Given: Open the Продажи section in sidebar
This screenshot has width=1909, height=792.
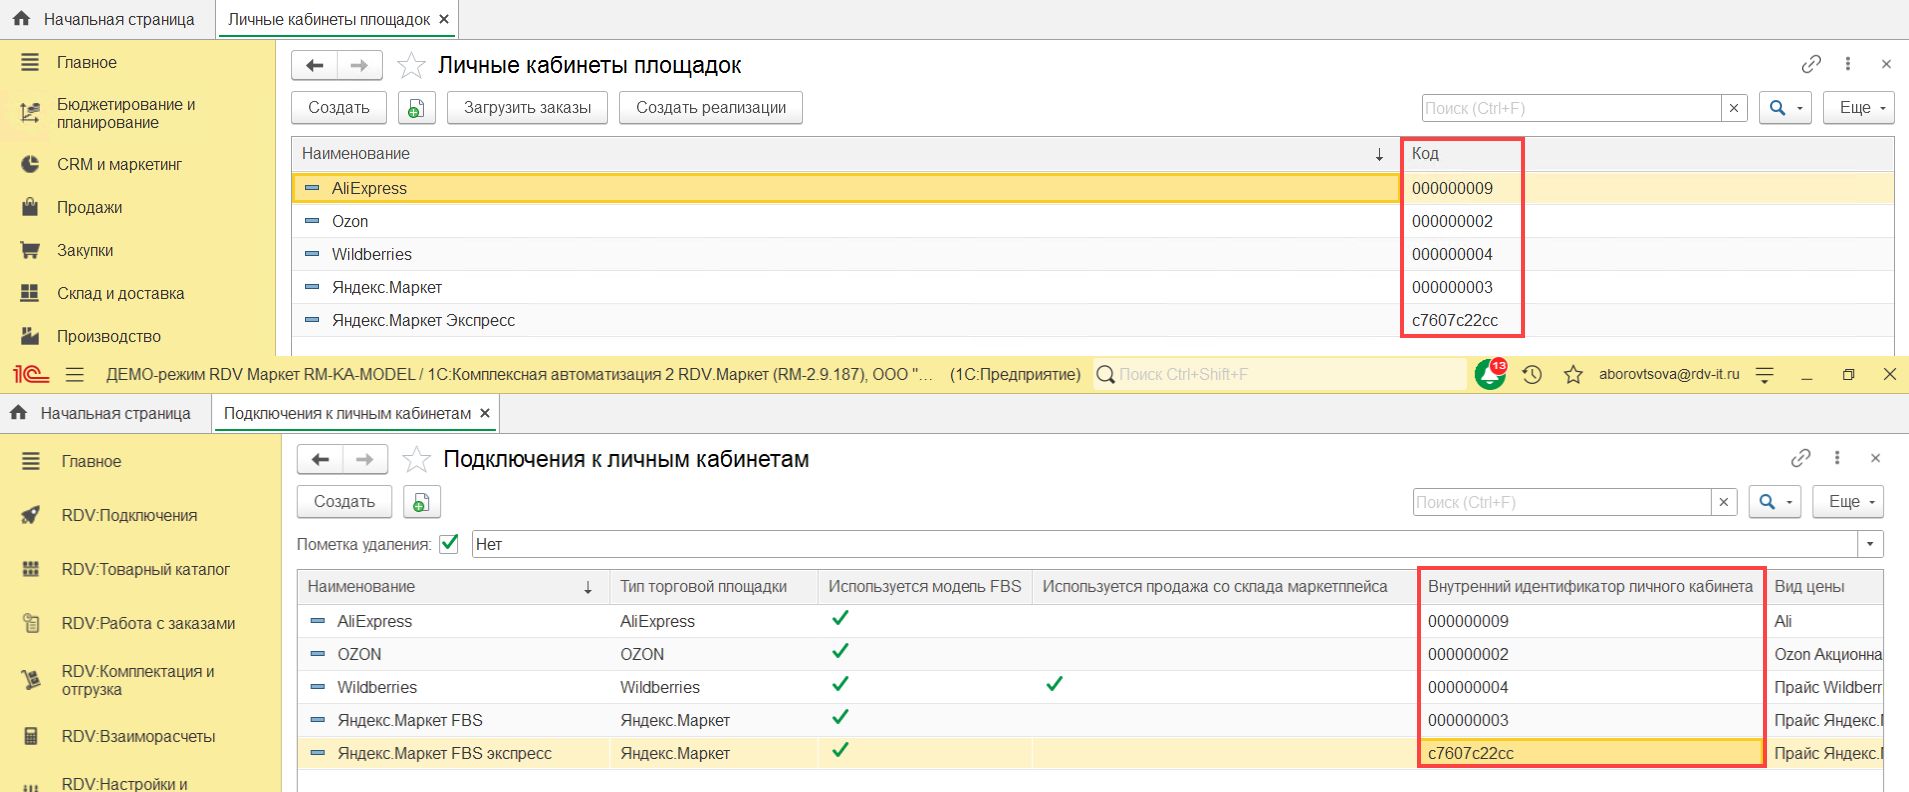Looking at the screenshot, I should (x=89, y=207).
